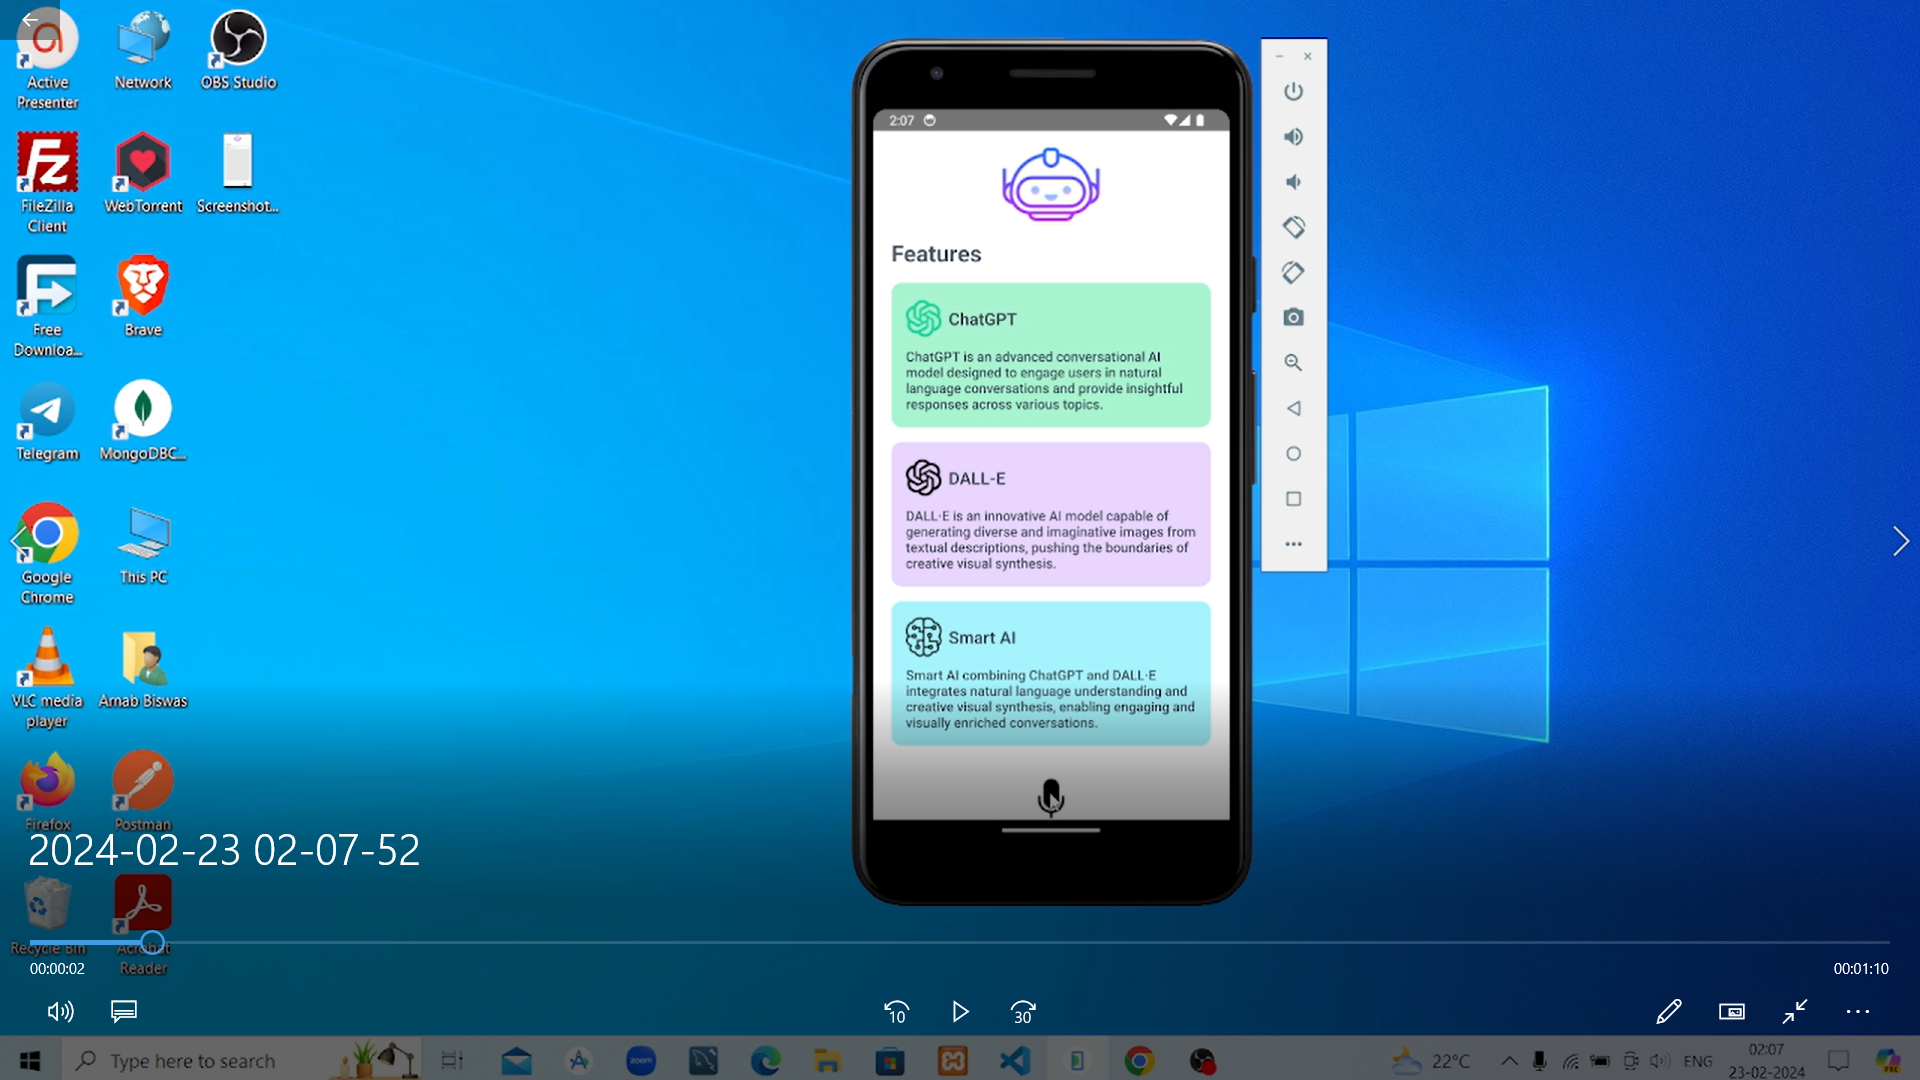Open Zoom from the taskbar
Screen dimensions: 1920x1080
click(x=641, y=1060)
